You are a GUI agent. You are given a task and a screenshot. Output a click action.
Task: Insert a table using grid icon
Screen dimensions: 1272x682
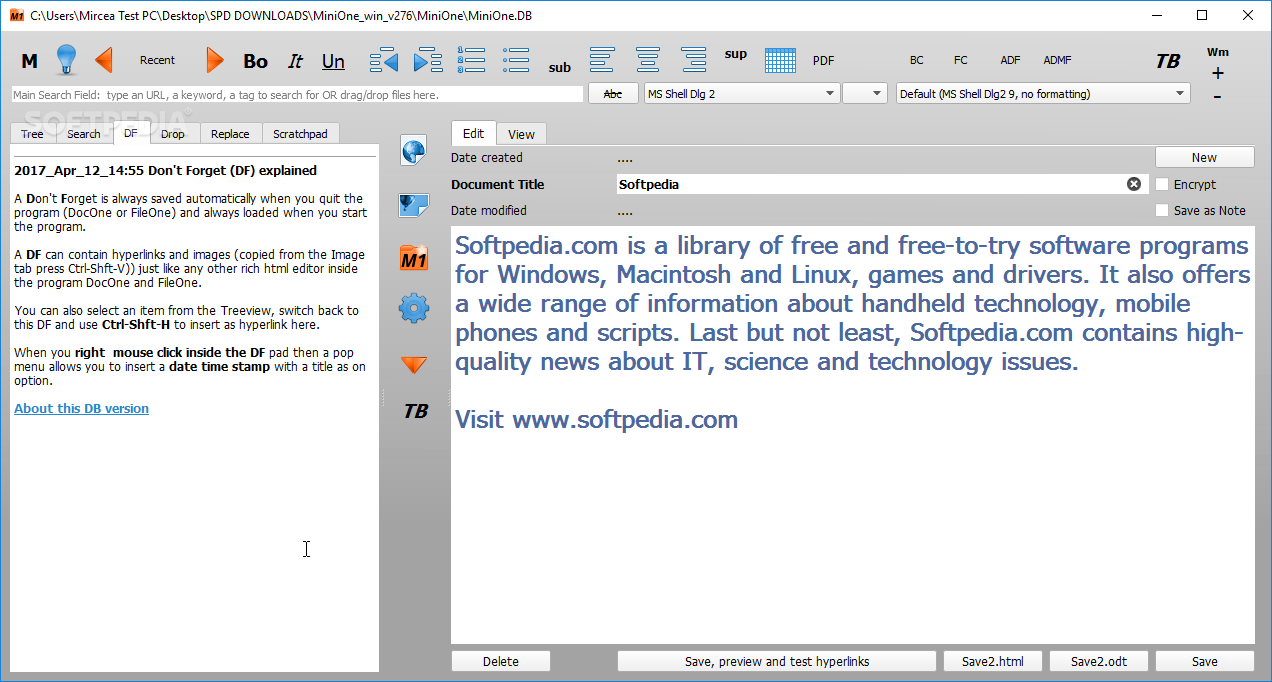pos(780,60)
